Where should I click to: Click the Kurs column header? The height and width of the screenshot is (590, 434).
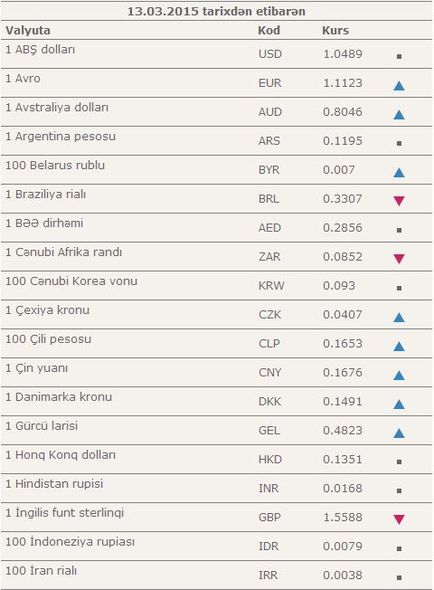(335, 30)
